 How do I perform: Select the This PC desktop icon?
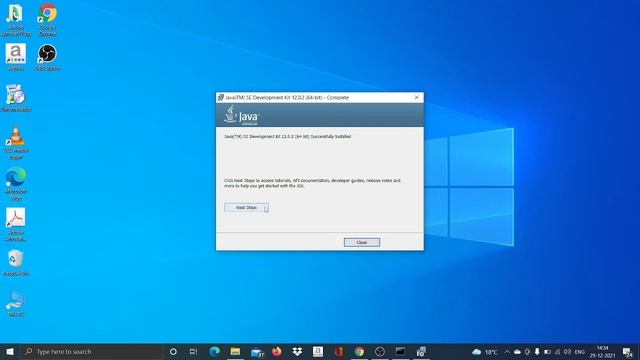point(16,304)
